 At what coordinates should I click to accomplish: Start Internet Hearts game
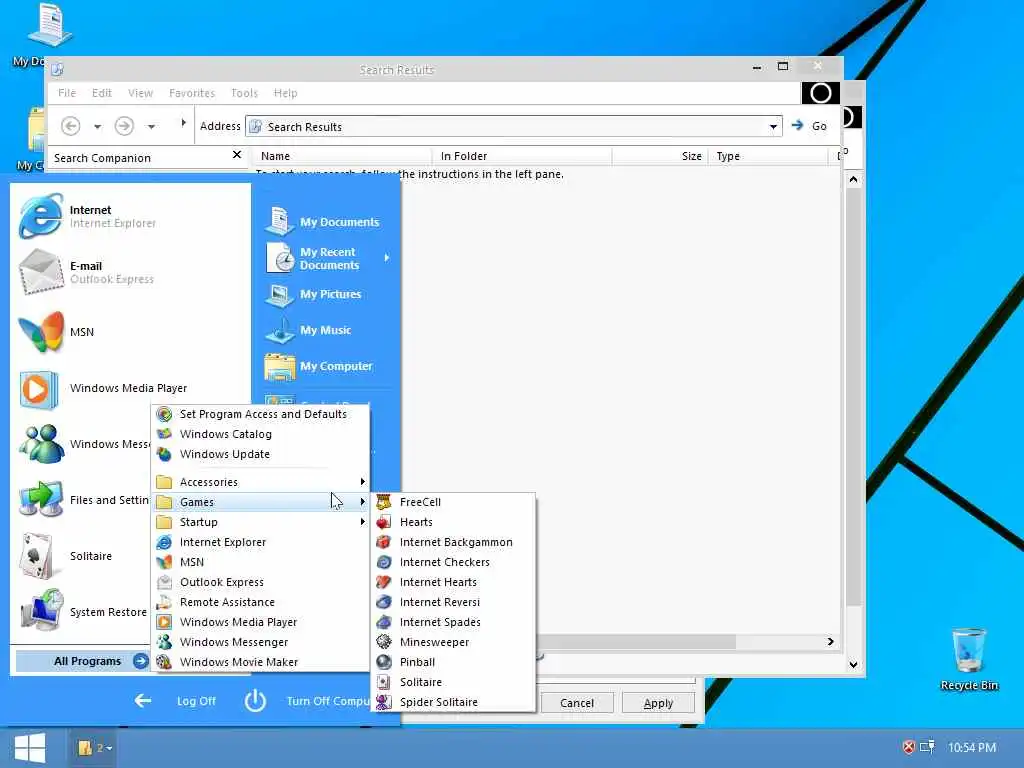[x=453, y=582]
